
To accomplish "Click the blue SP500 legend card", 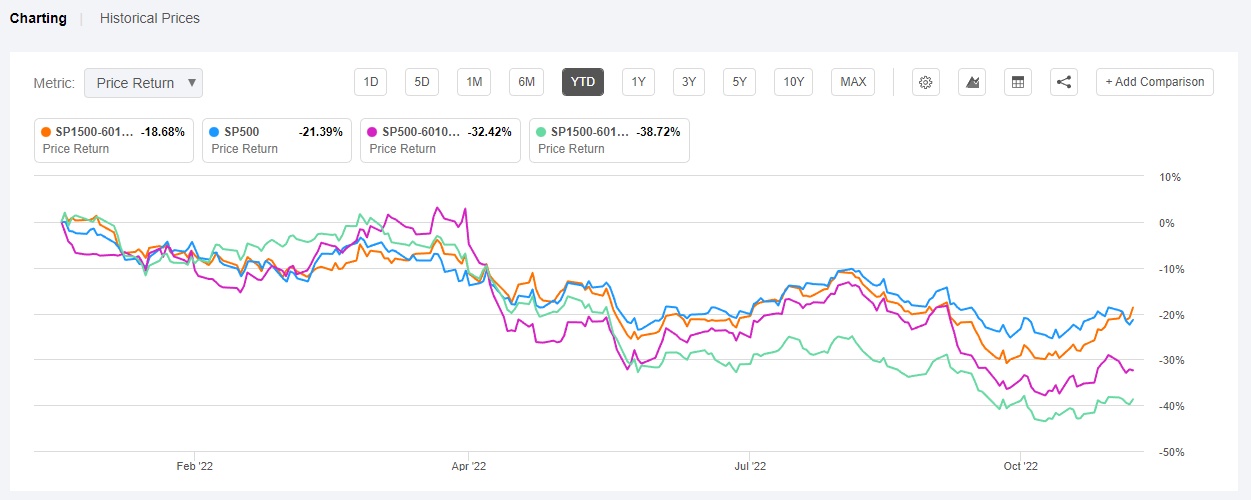I will (276, 140).
